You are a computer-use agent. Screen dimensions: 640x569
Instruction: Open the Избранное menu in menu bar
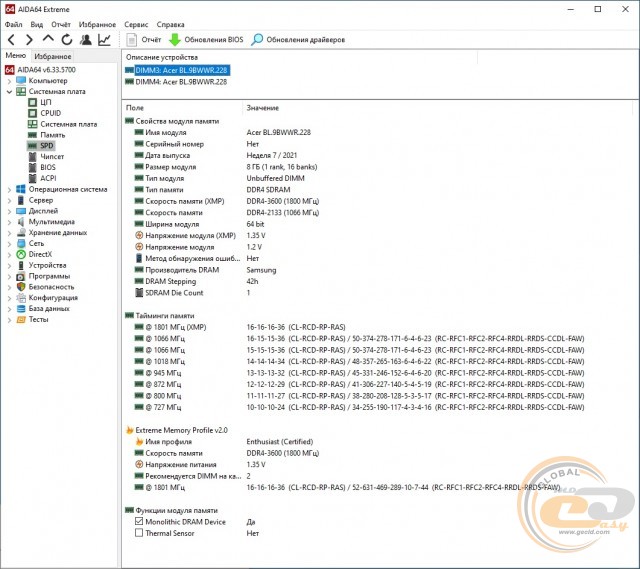(97, 24)
